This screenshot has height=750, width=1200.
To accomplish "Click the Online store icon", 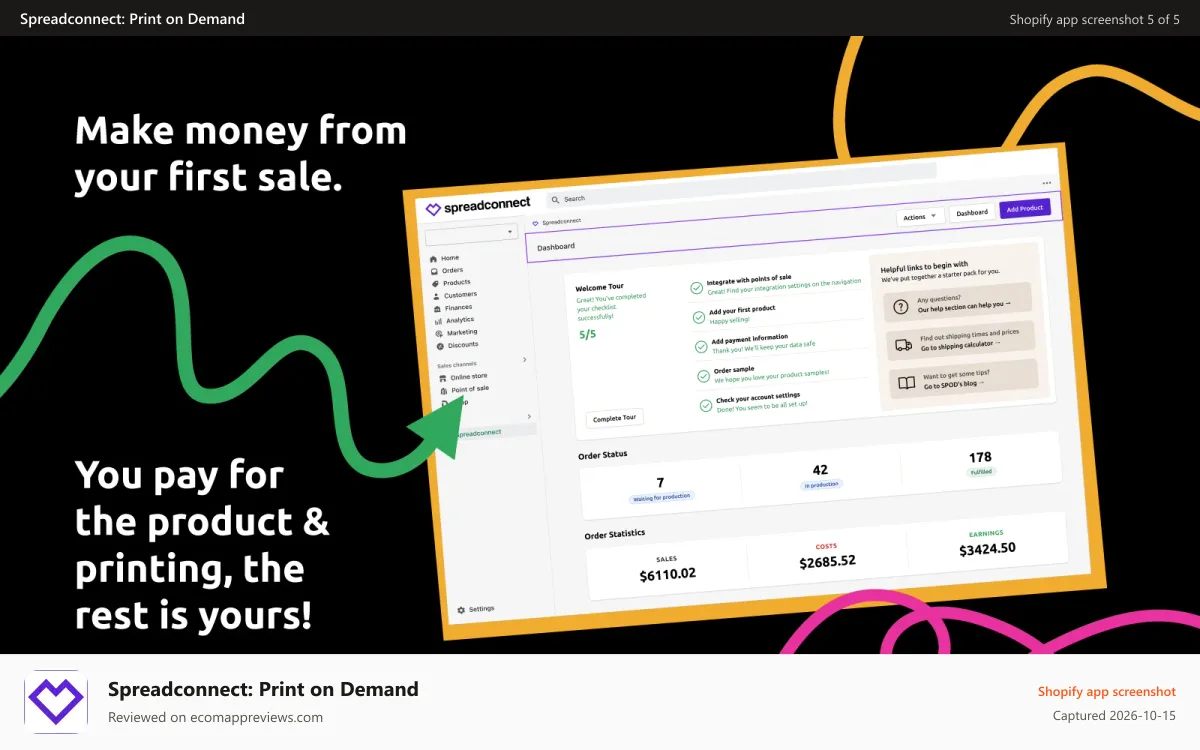I will 443,379.
